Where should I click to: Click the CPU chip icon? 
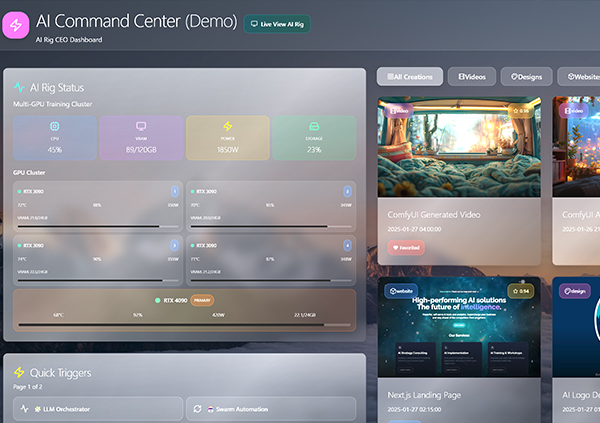(55, 126)
